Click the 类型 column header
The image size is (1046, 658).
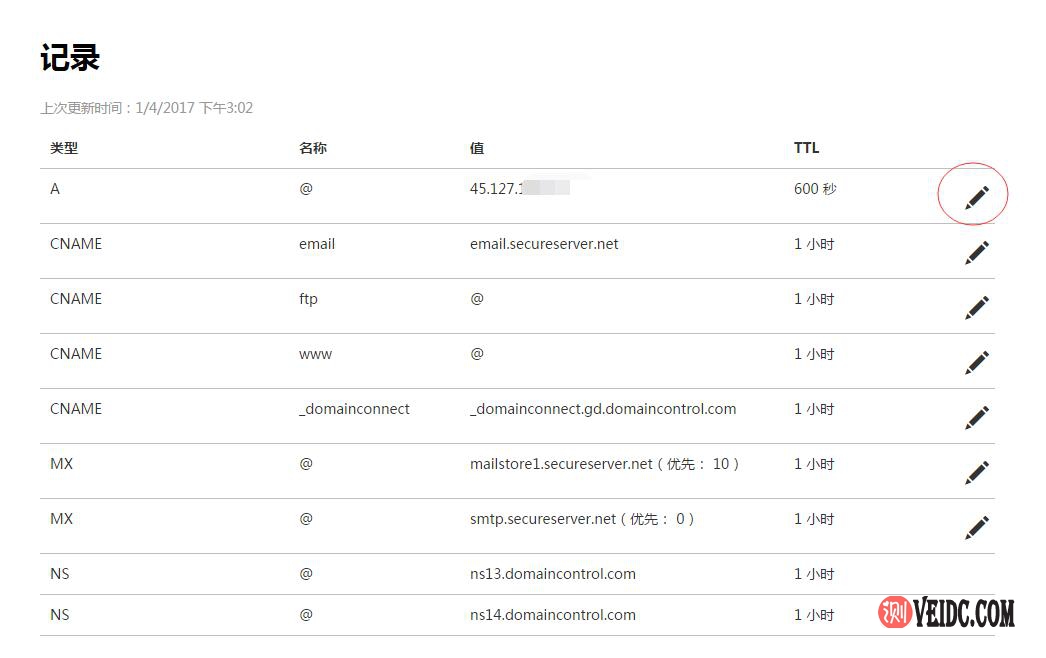click(x=64, y=148)
